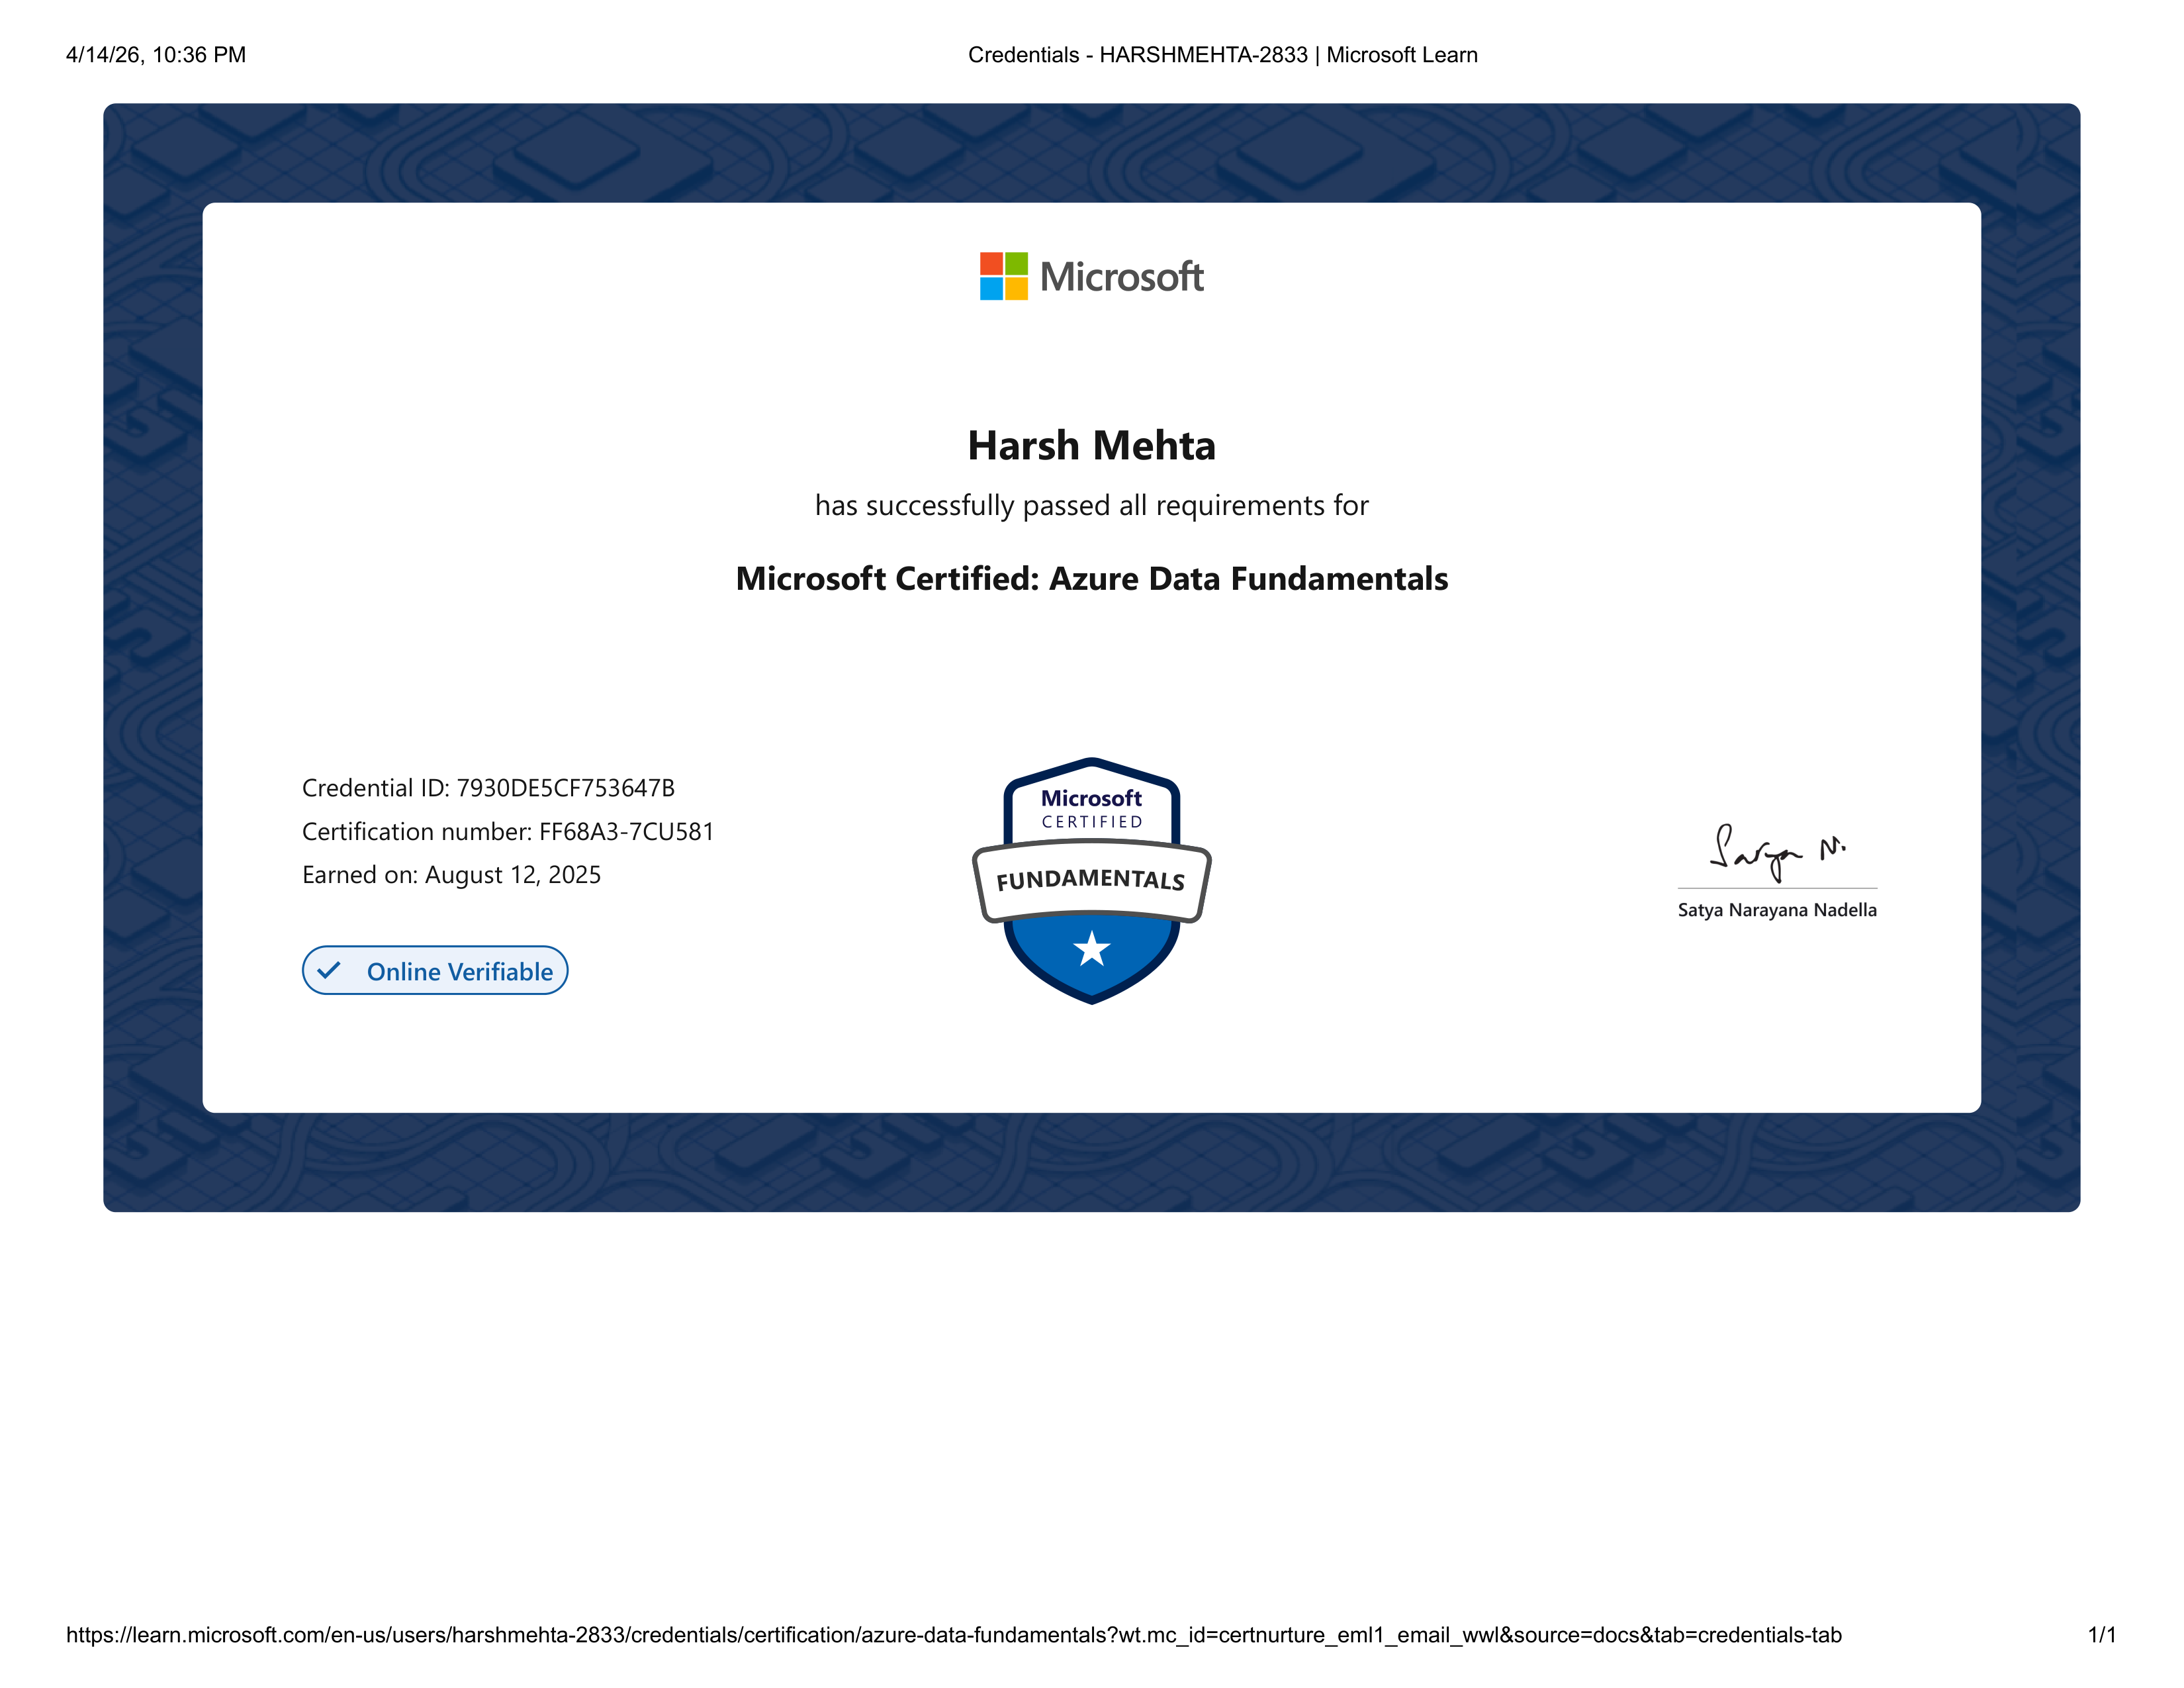Screen dimensions: 2184x1688
Task: Open the learn.microsoft.com URL in footer
Action: [953, 1635]
